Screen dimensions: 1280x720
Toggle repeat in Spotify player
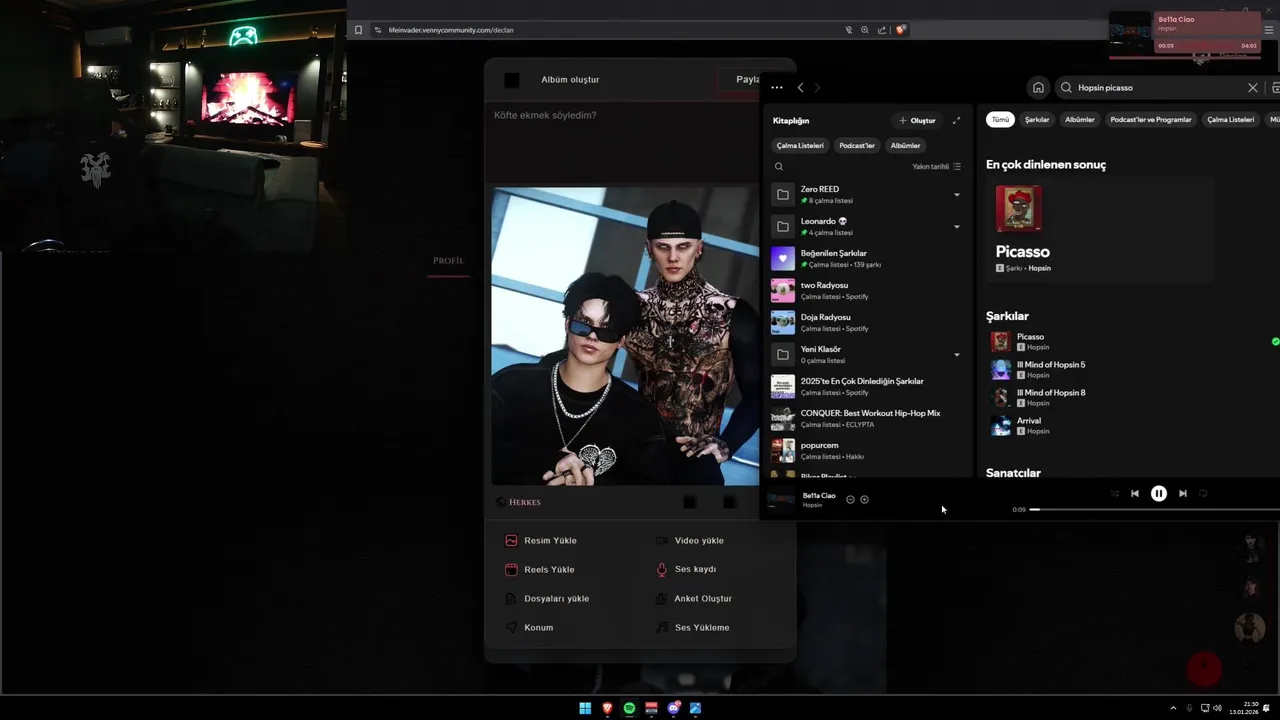(x=1203, y=493)
